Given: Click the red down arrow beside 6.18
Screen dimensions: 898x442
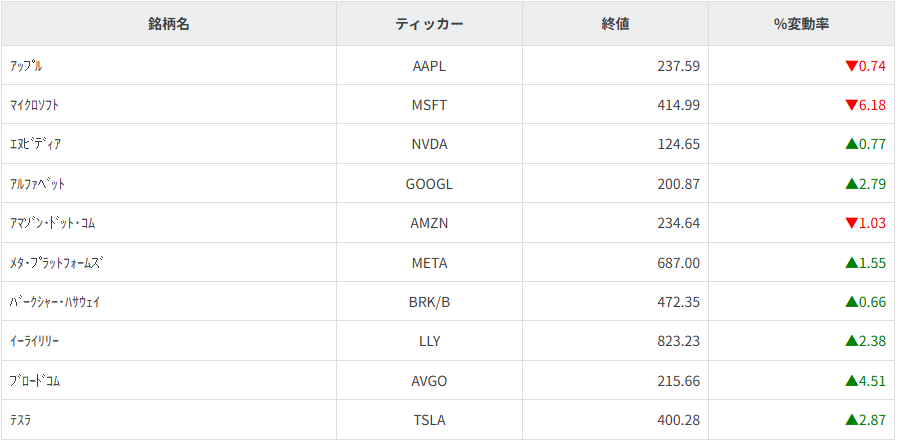Looking at the screenshot, I should 851,105.
